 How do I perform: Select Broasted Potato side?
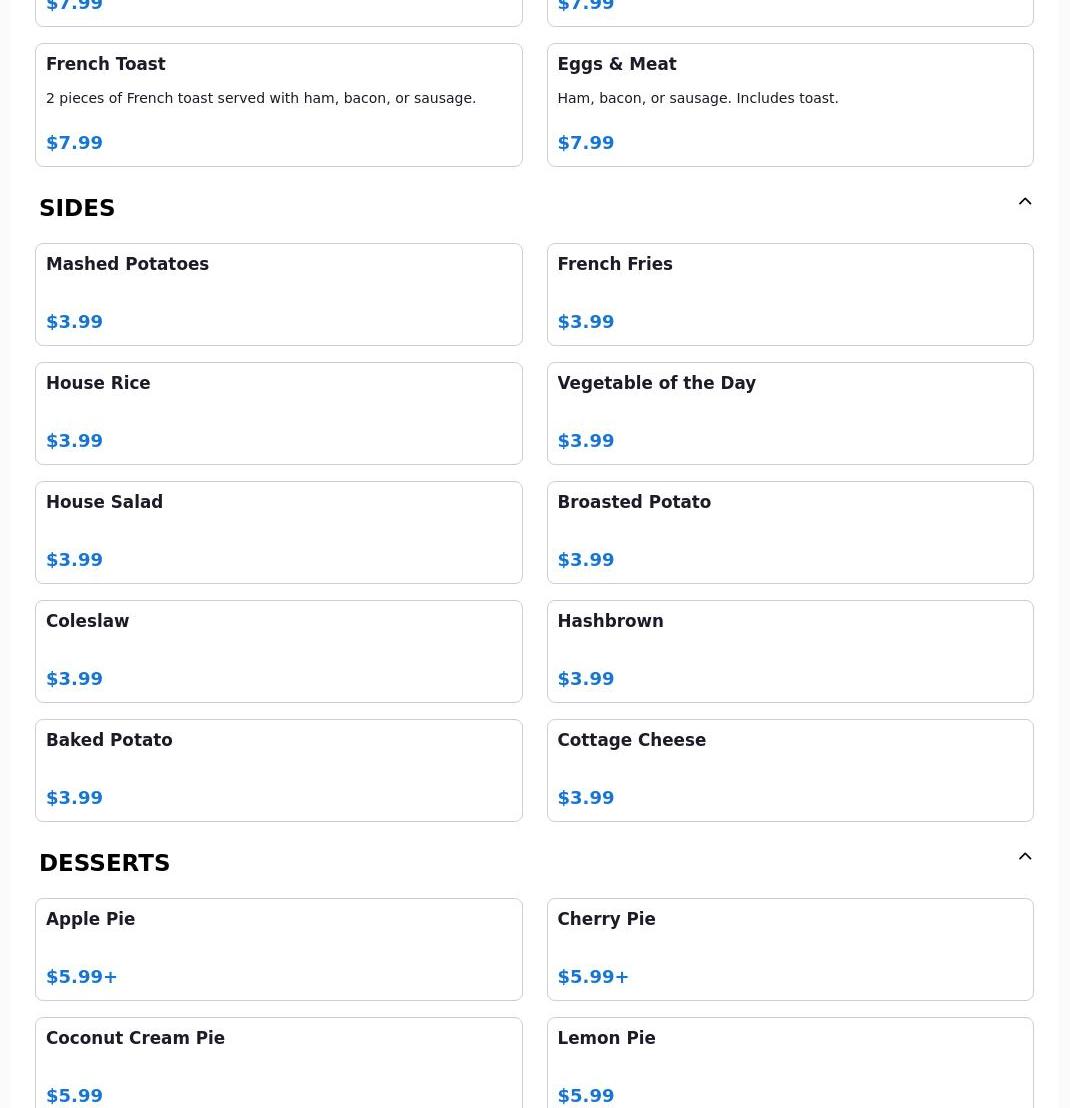tap(789, 532)
